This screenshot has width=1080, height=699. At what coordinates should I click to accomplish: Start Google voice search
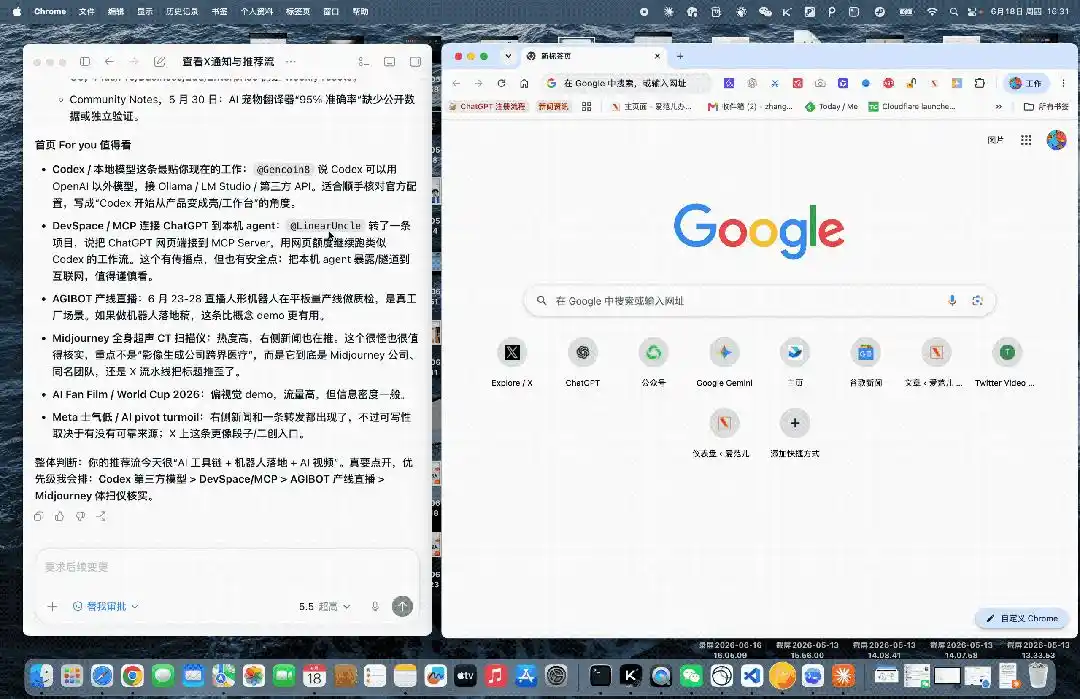pyautogui.click(x=952, y=301)
